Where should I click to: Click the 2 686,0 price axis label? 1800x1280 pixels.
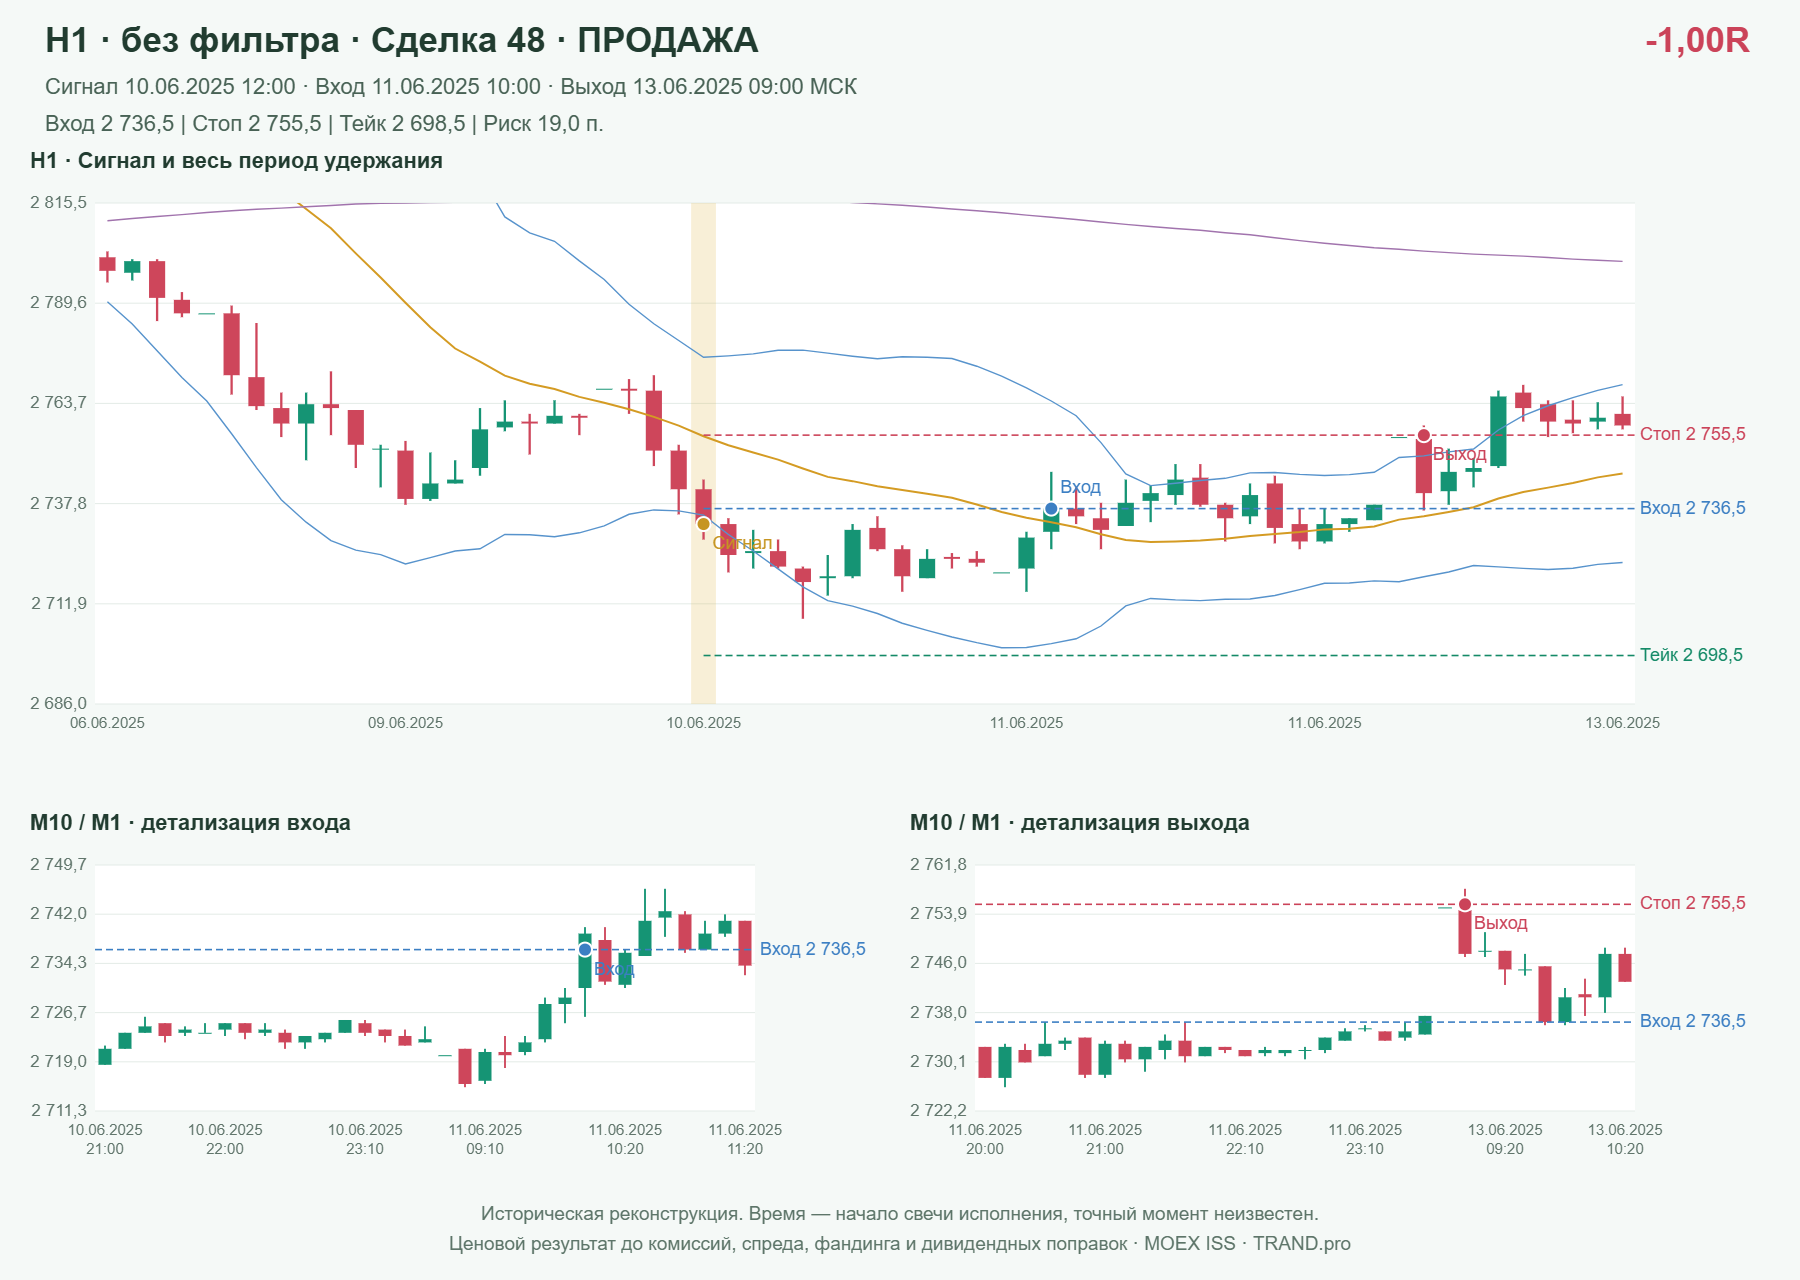tap(58, 704)
